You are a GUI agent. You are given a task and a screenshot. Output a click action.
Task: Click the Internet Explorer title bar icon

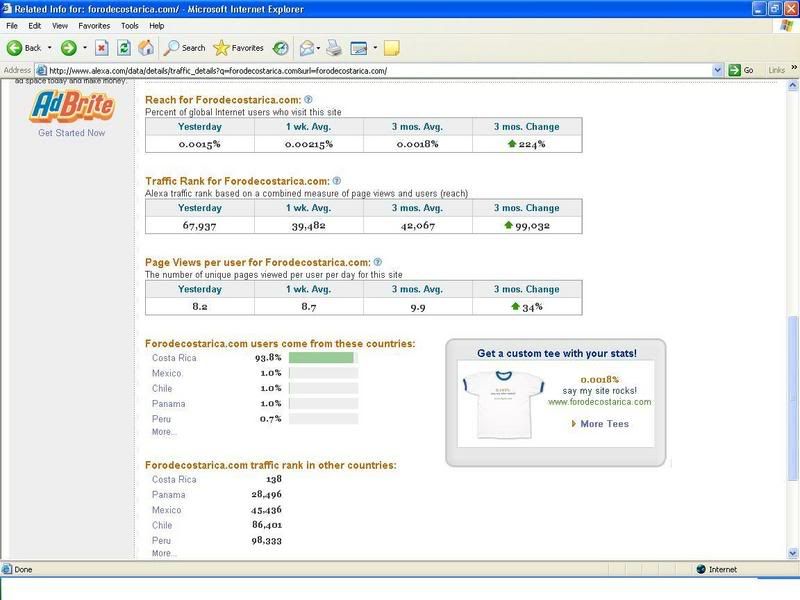tap(7, 9)
